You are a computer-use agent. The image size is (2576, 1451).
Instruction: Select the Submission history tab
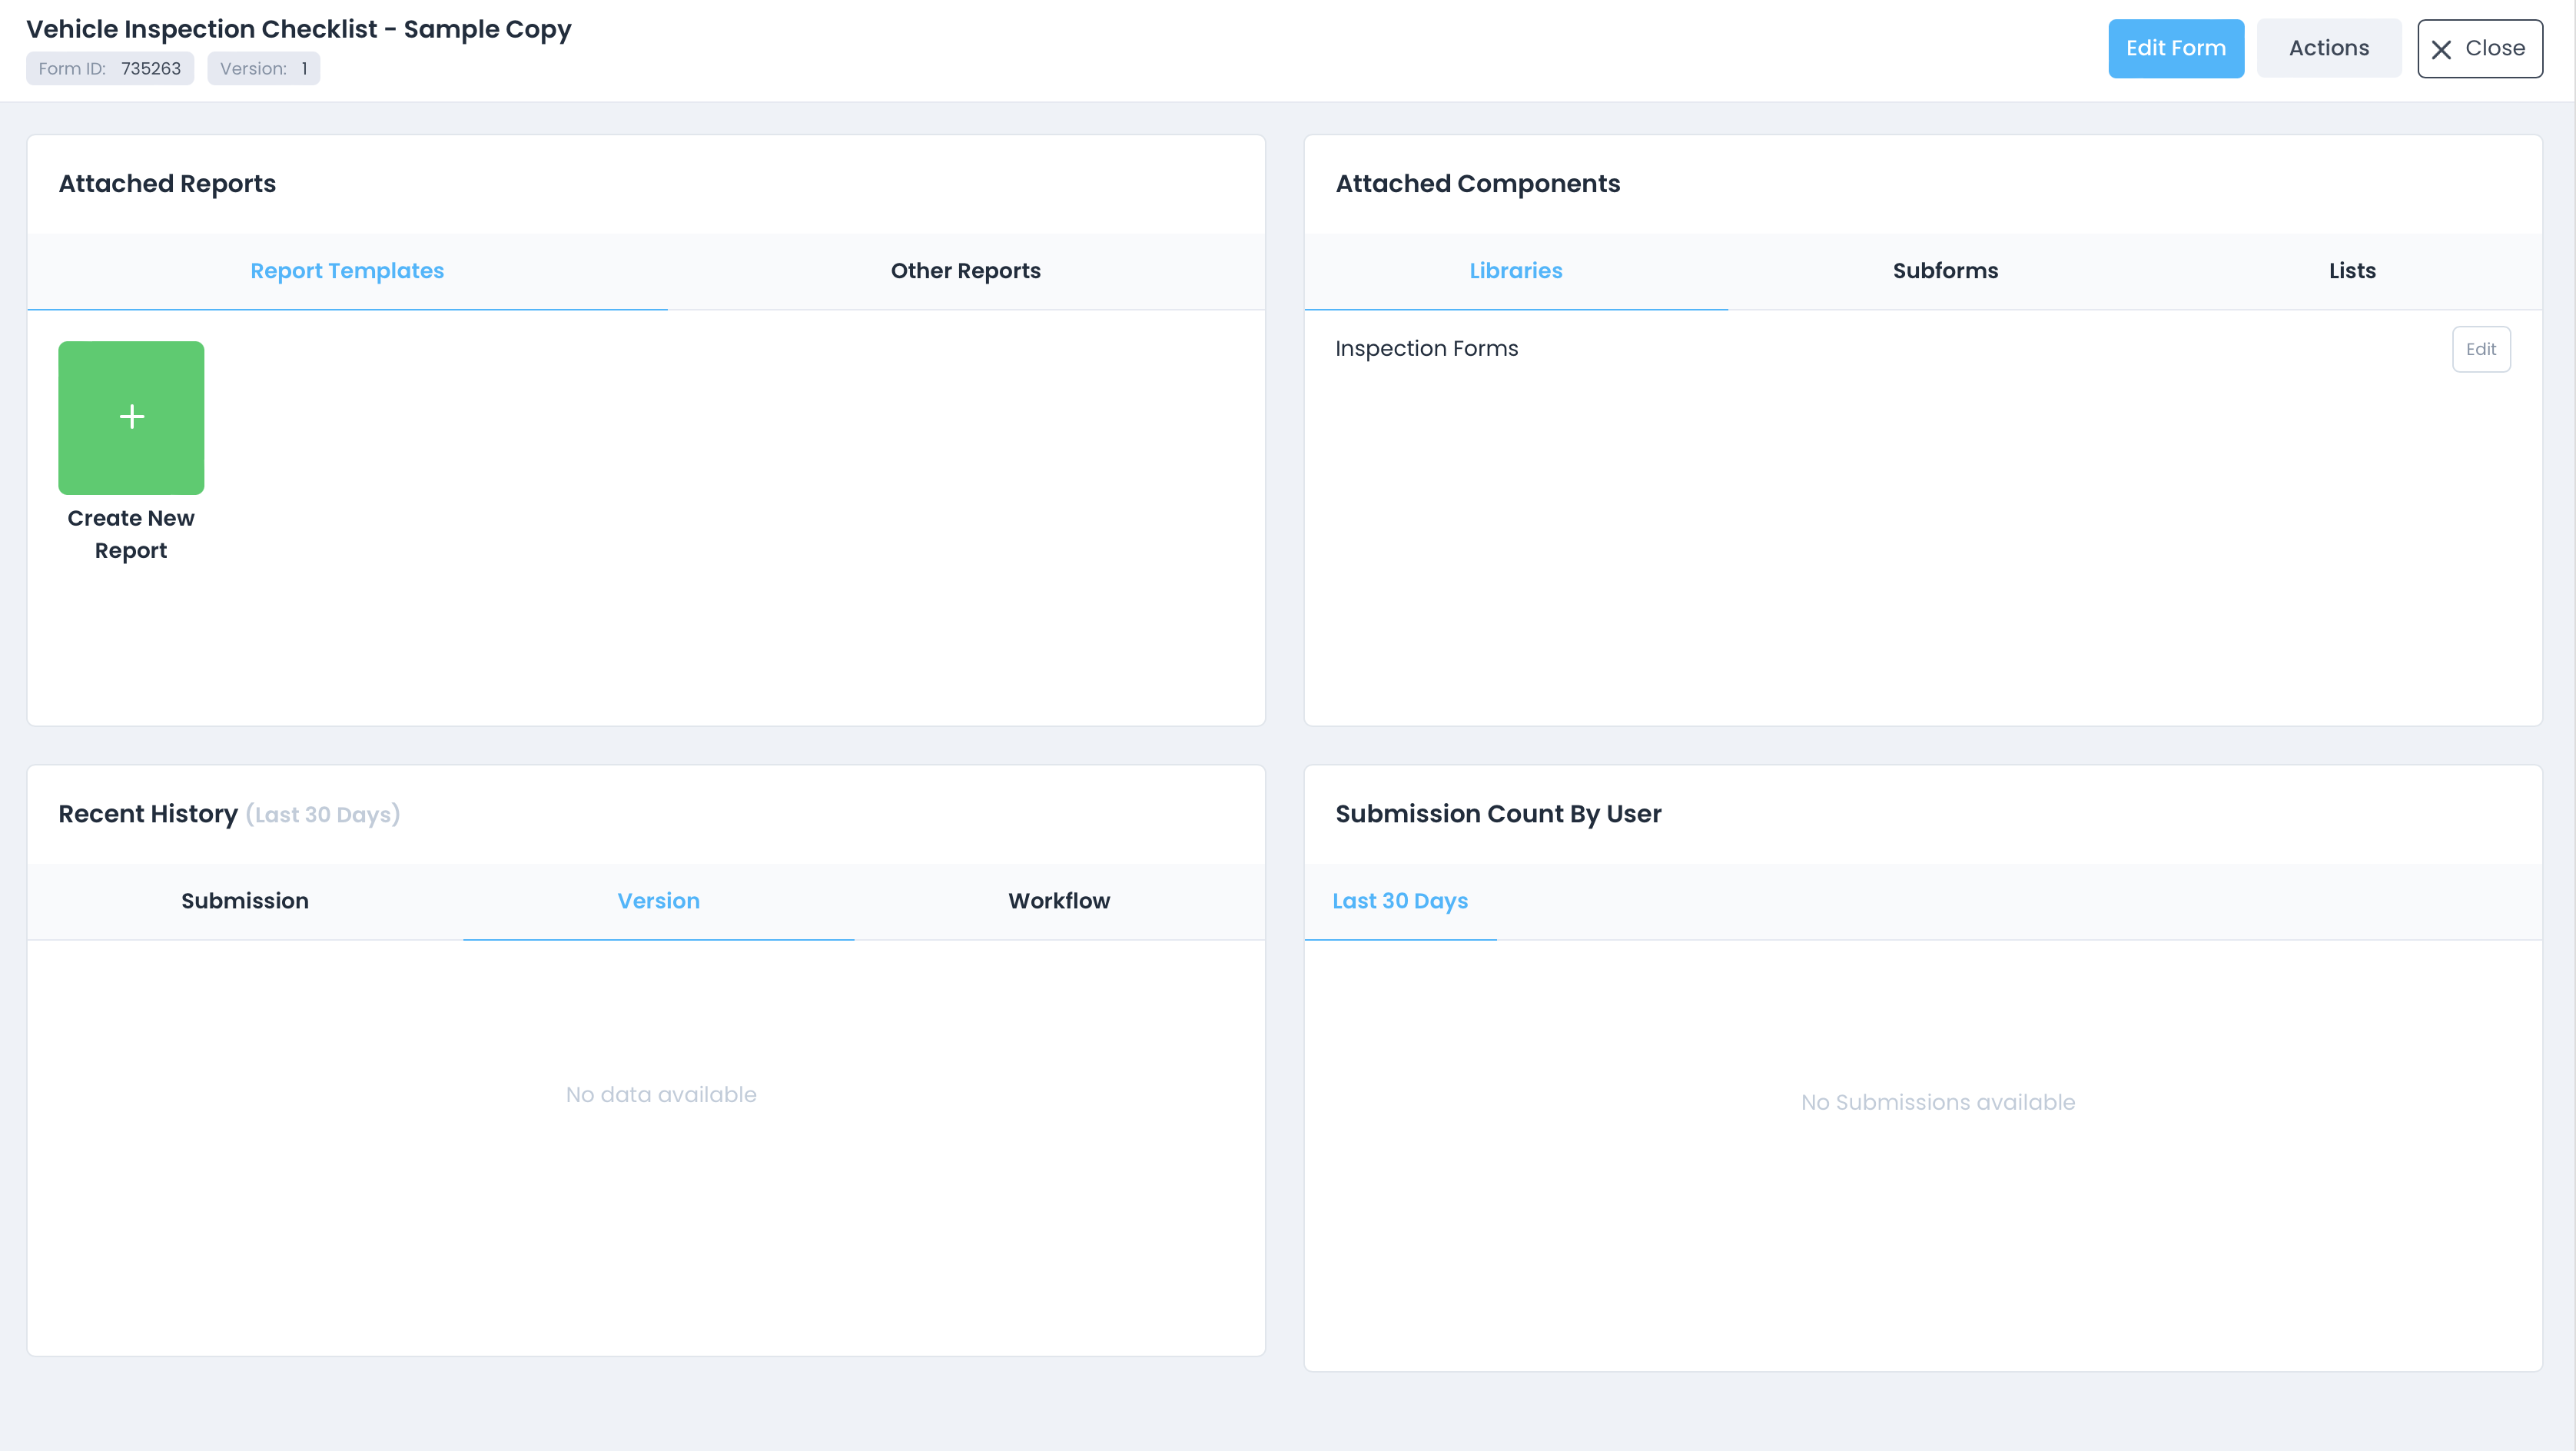(245, 901)
